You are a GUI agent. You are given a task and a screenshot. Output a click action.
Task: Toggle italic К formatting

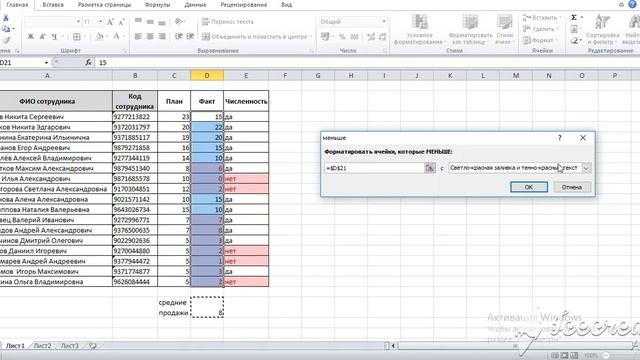[x=42, y=37]
